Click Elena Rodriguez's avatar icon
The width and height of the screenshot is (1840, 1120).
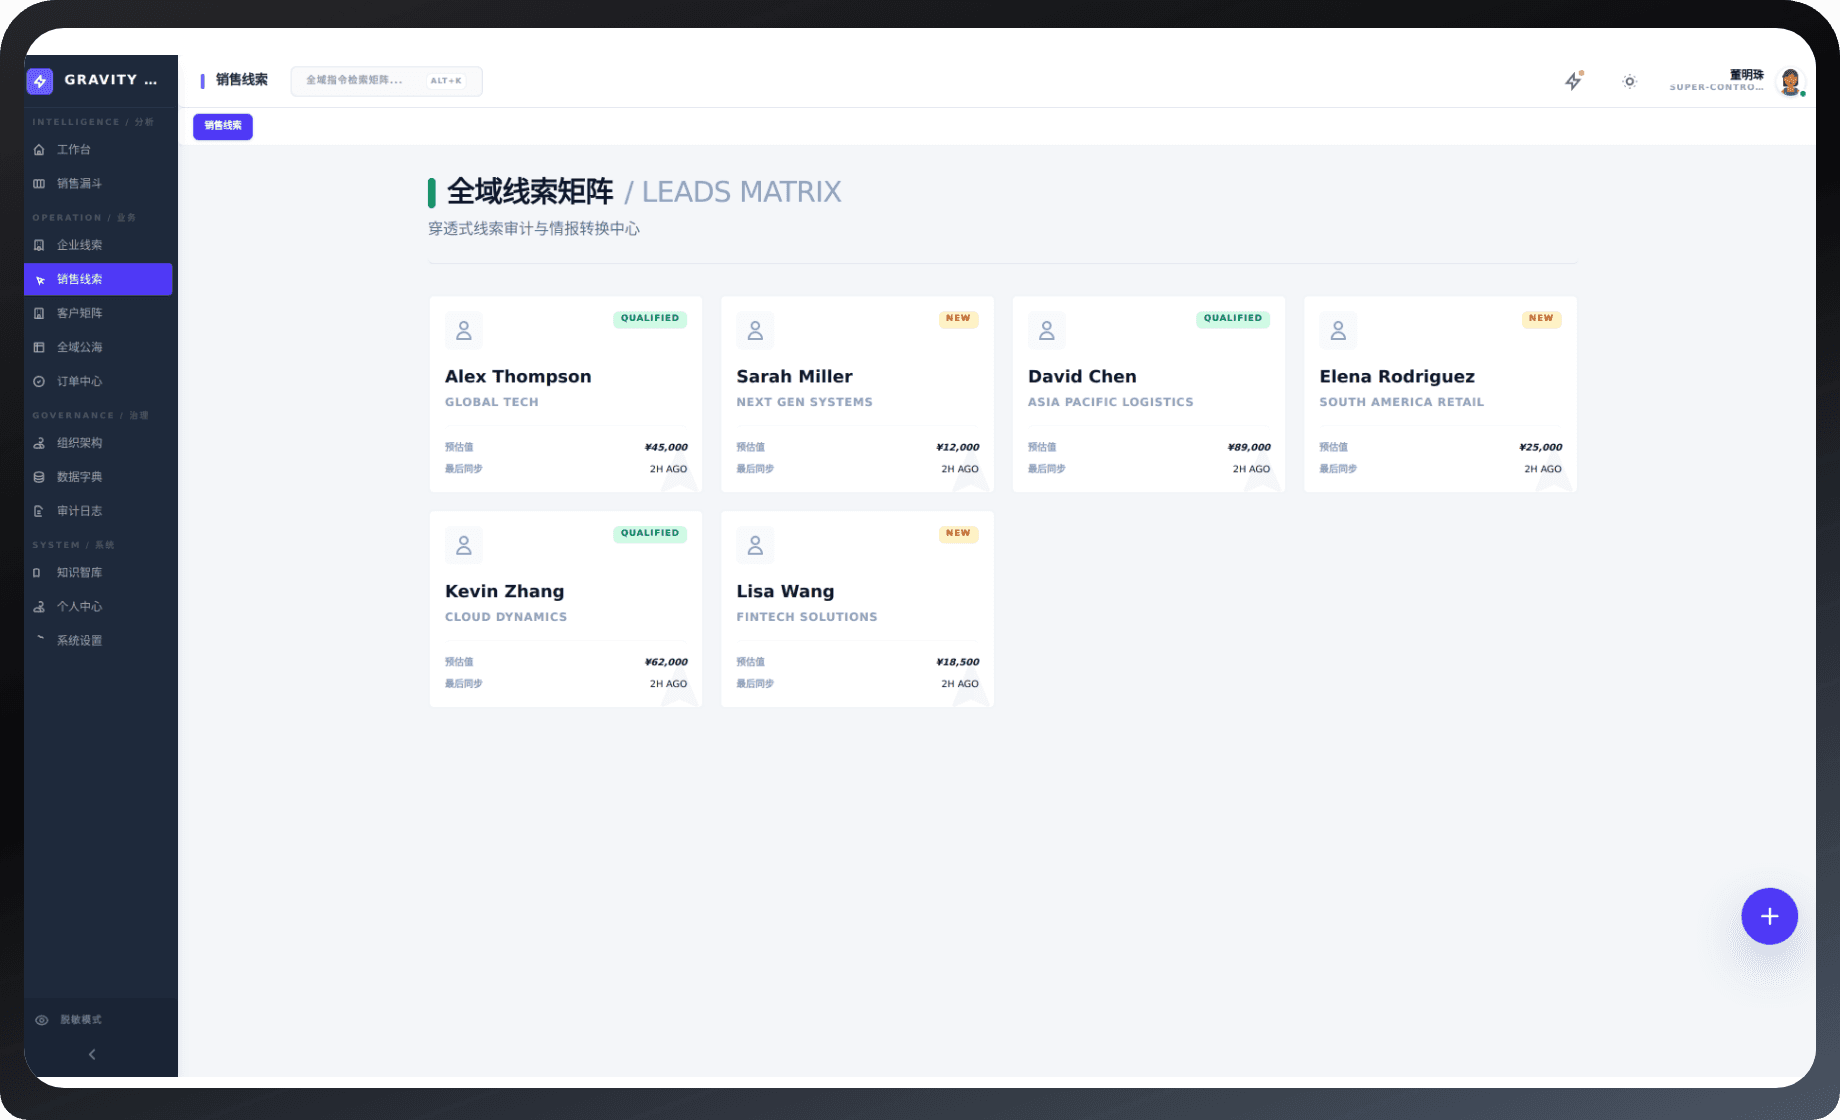(x=1338, y=331)
